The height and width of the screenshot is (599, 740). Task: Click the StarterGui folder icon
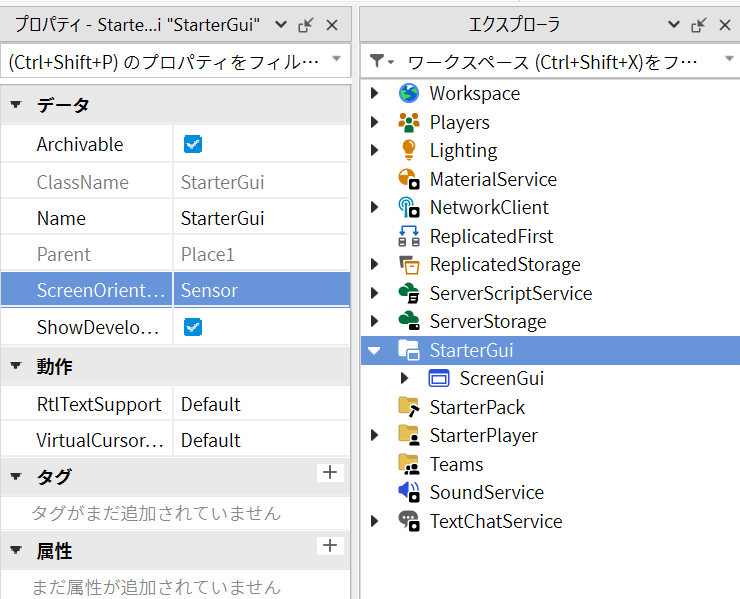click(409, 350)
